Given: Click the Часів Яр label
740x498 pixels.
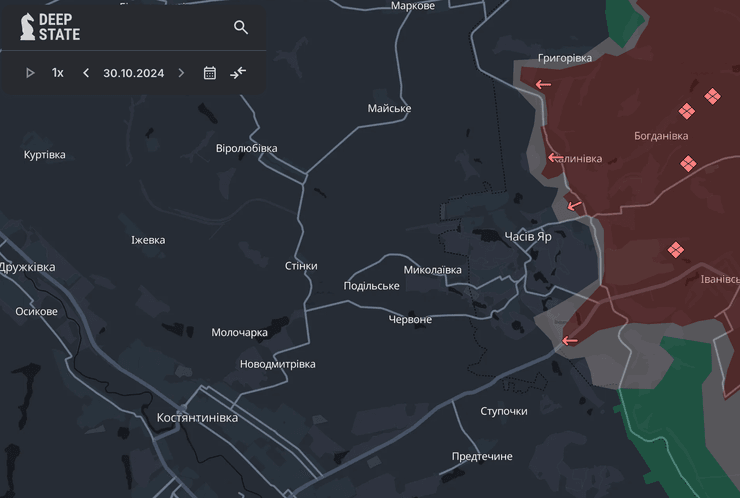Looking at the screenshot, I should 528,236.
